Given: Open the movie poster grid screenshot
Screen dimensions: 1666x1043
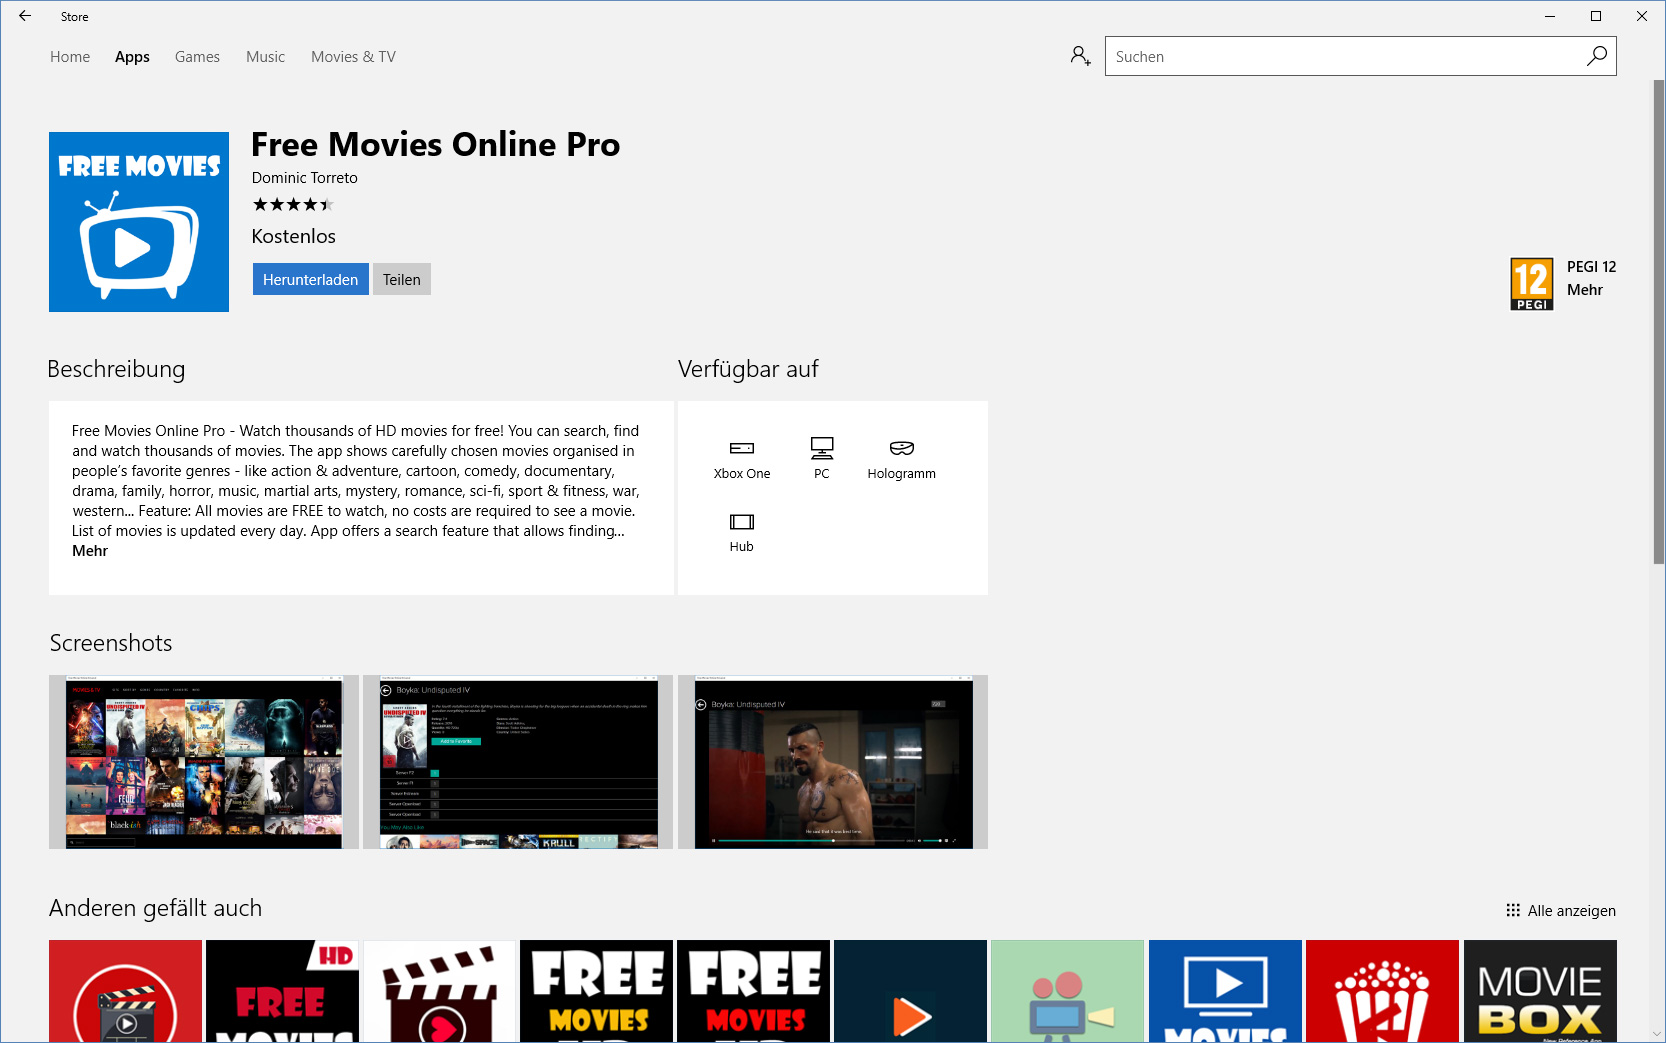Looking at the screenshot, I should point(204,762).
